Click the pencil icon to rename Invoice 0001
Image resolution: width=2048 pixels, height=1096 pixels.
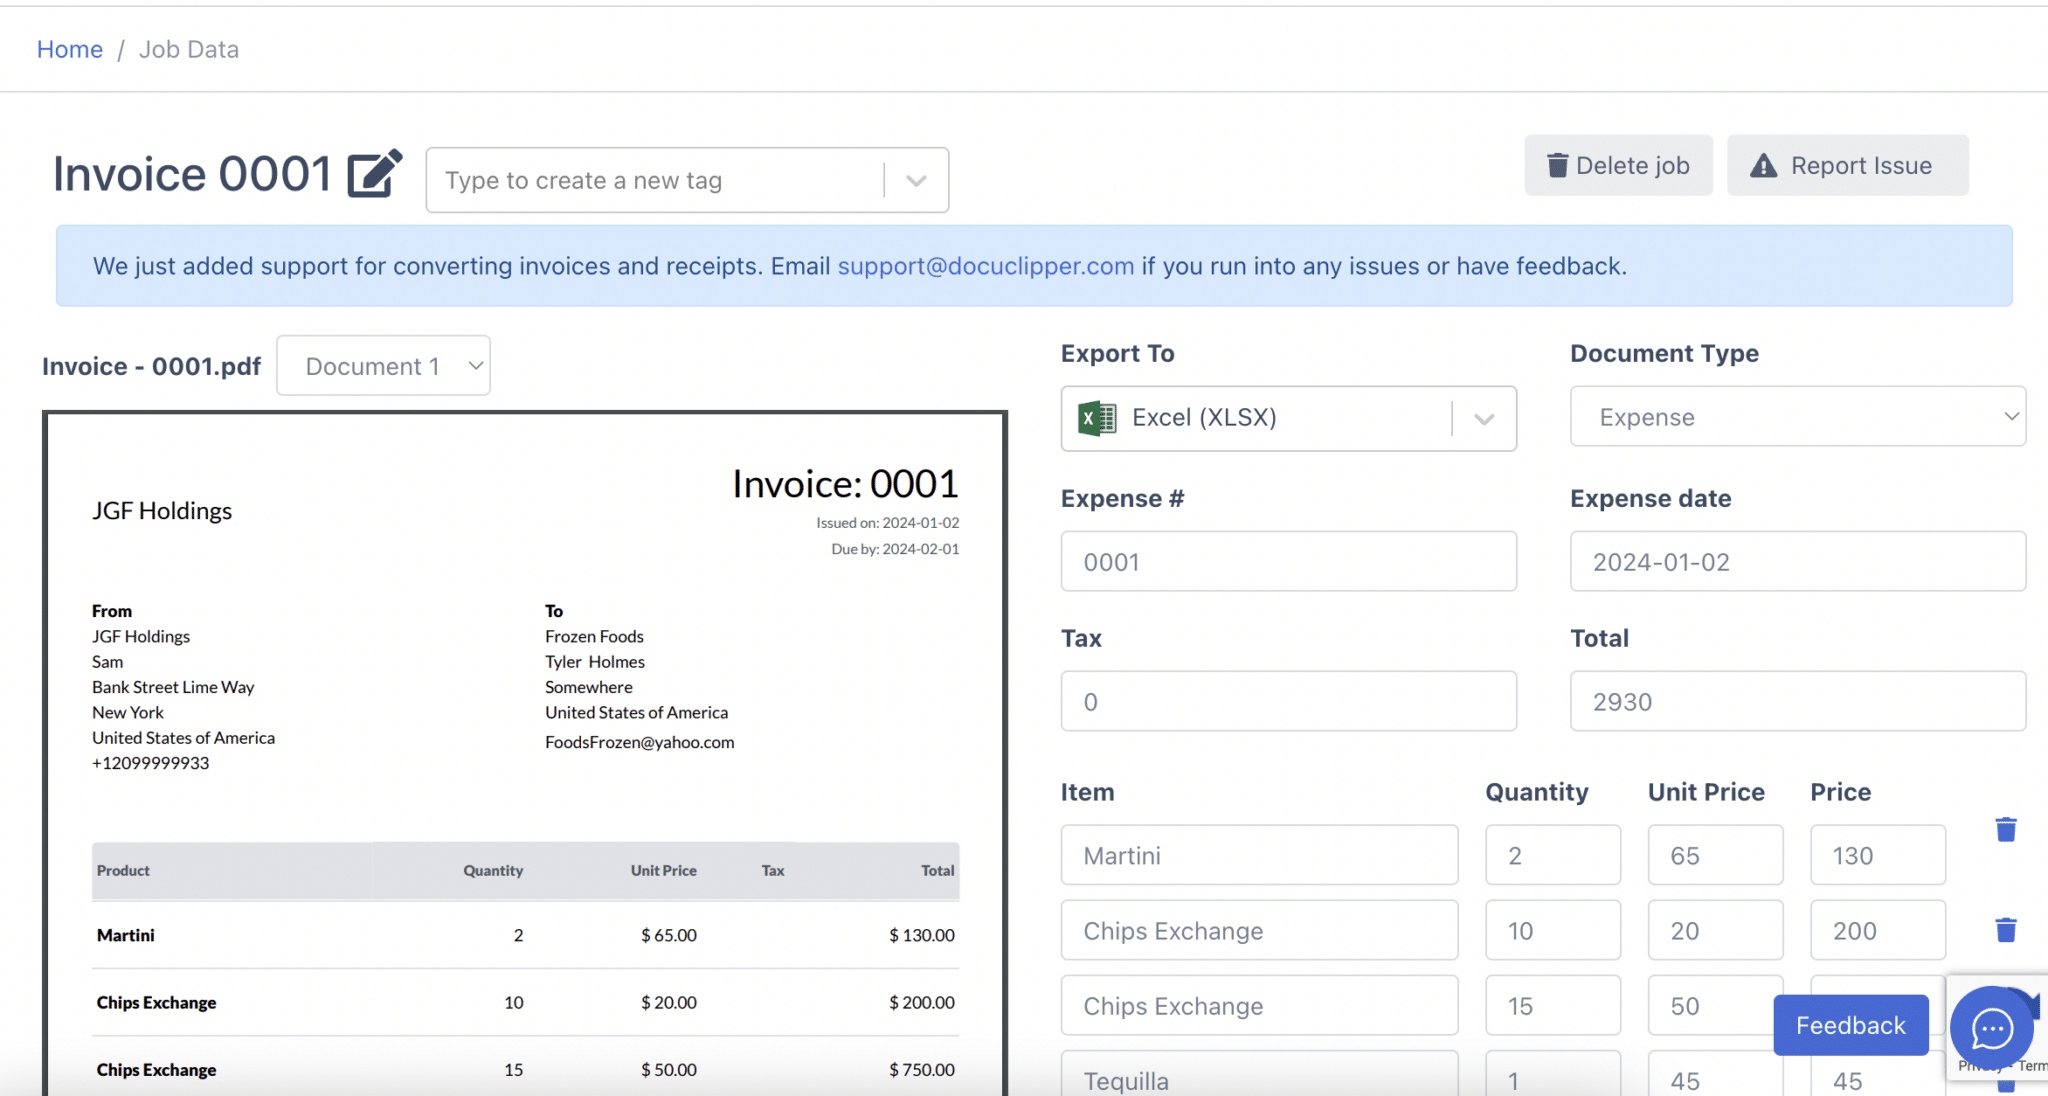tap(374, 172)
